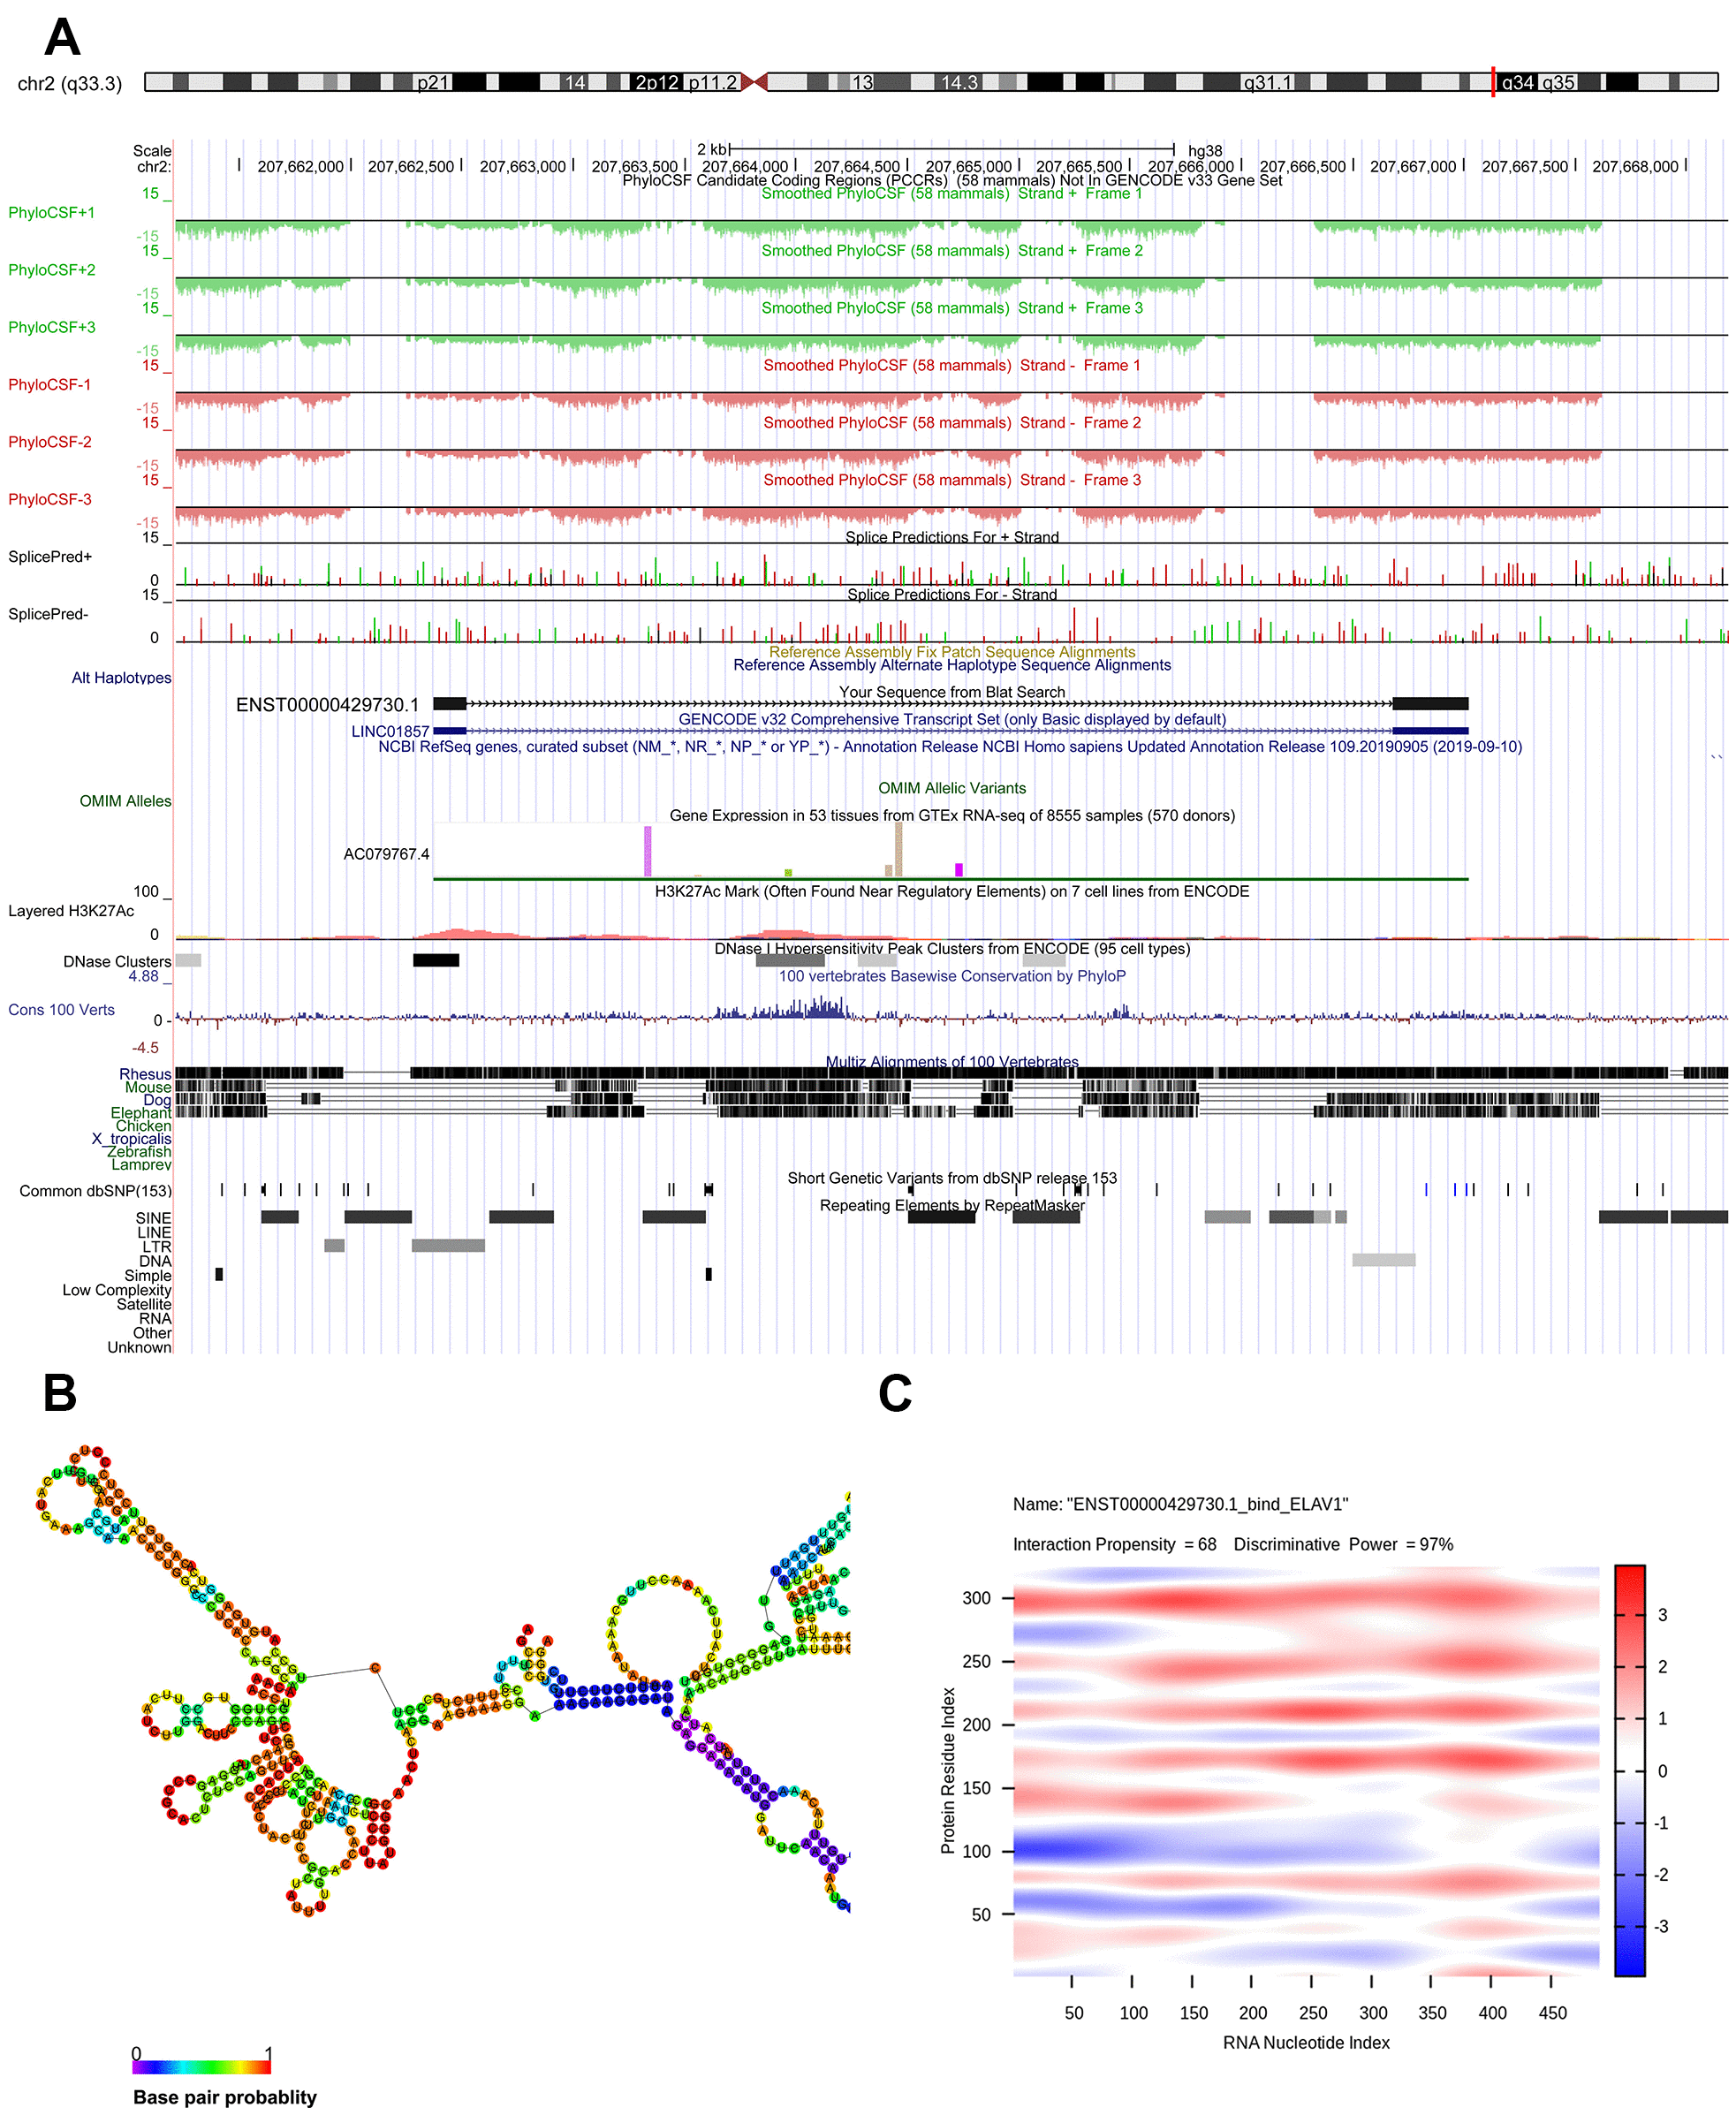1736x2115 pixels.
Task: Click the hg38 assembly label
Action: point(1205,151)
